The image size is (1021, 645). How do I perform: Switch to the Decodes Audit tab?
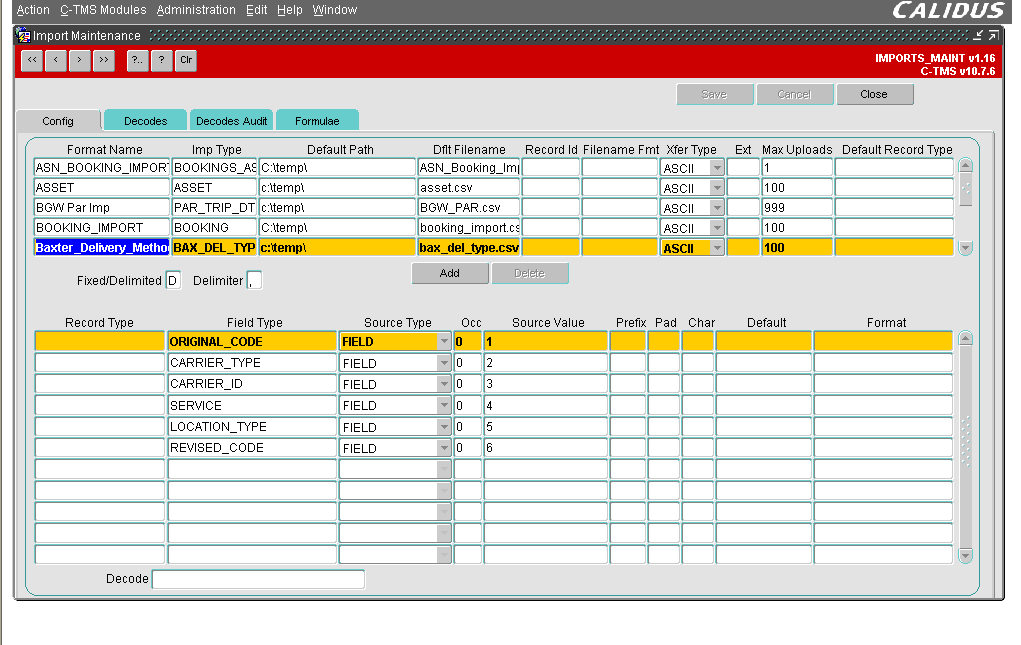pyautogui.click(x=231, y=121)
